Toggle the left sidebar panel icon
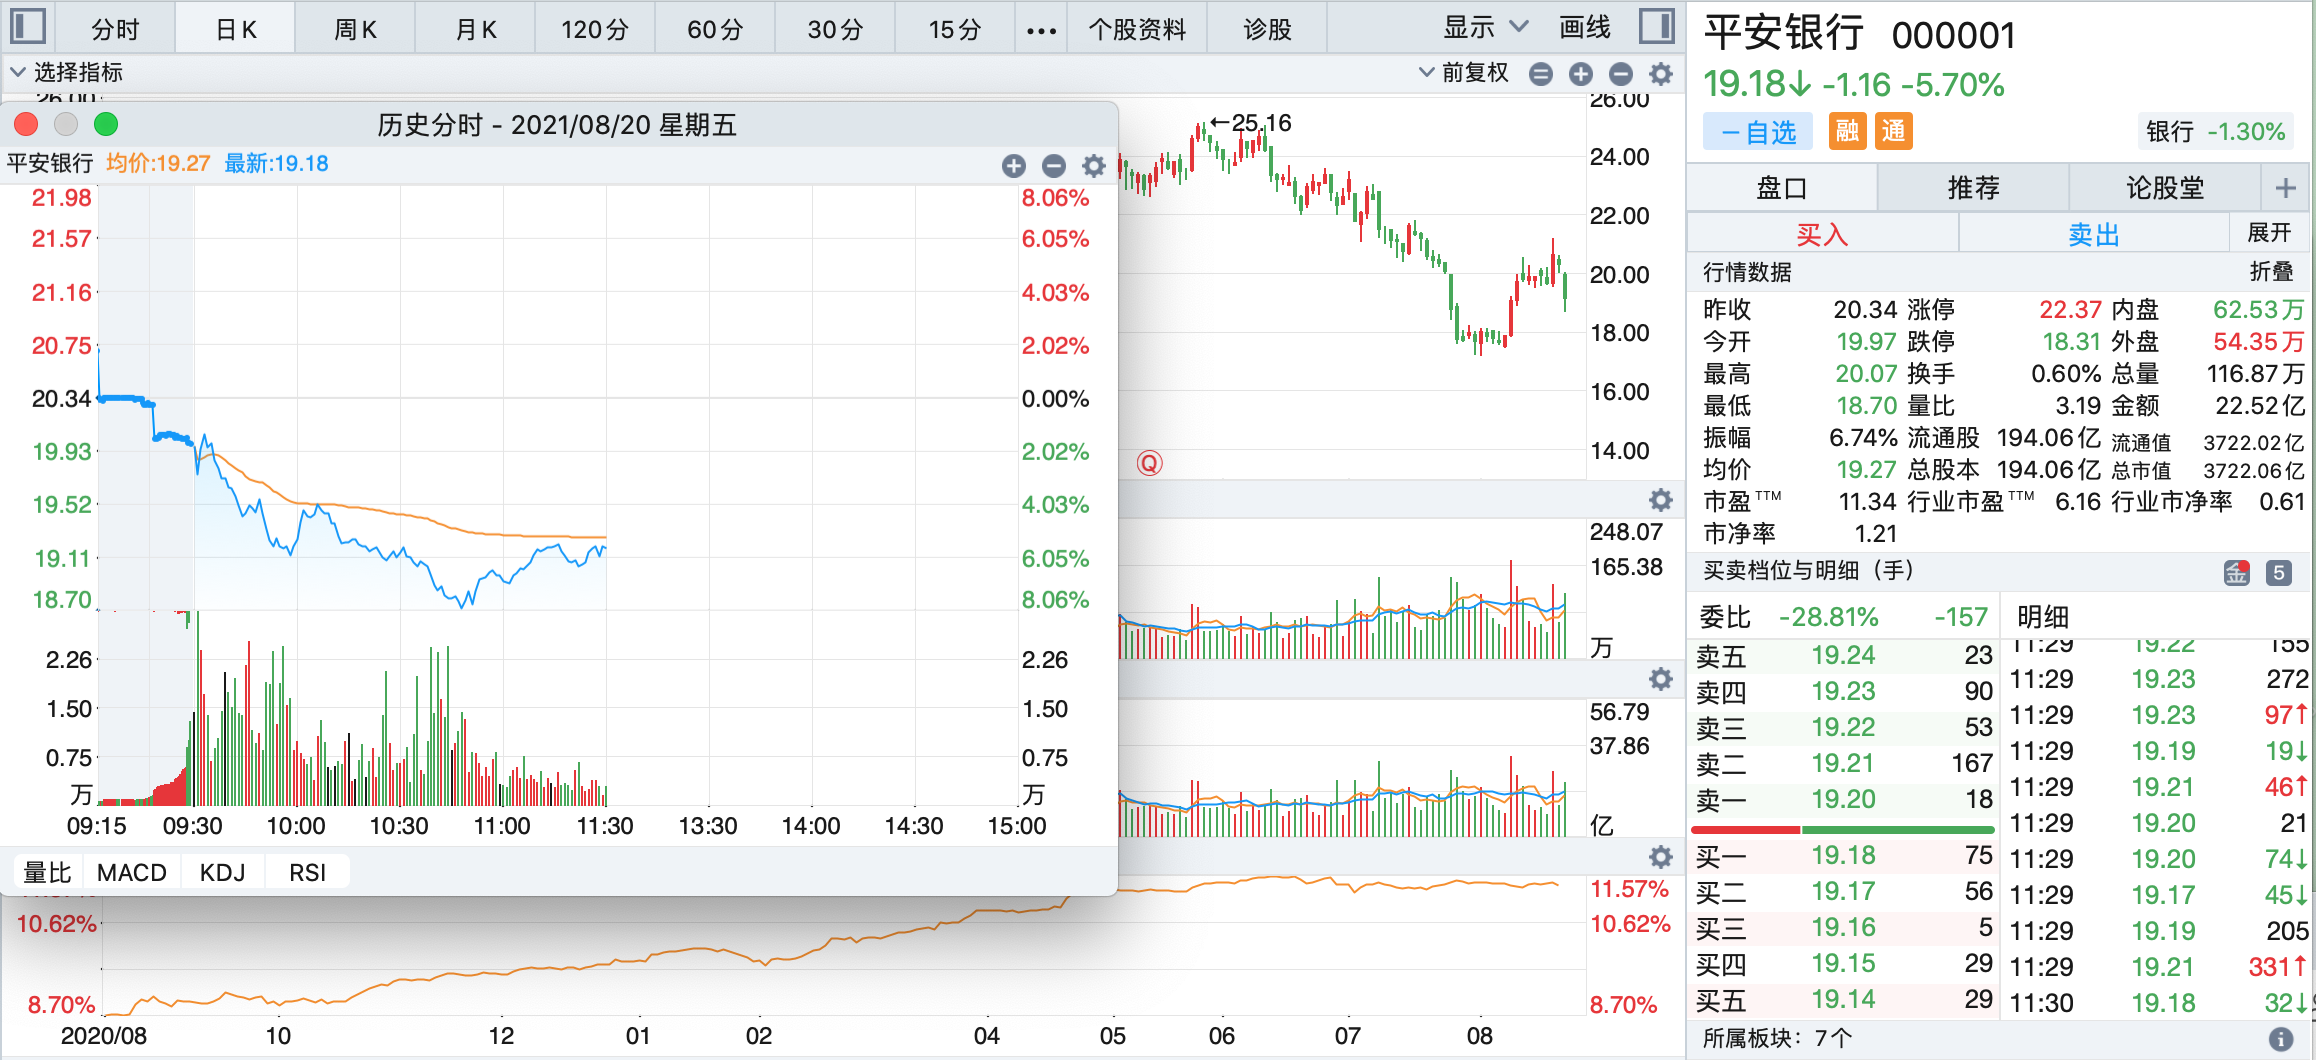 point(28,27)
